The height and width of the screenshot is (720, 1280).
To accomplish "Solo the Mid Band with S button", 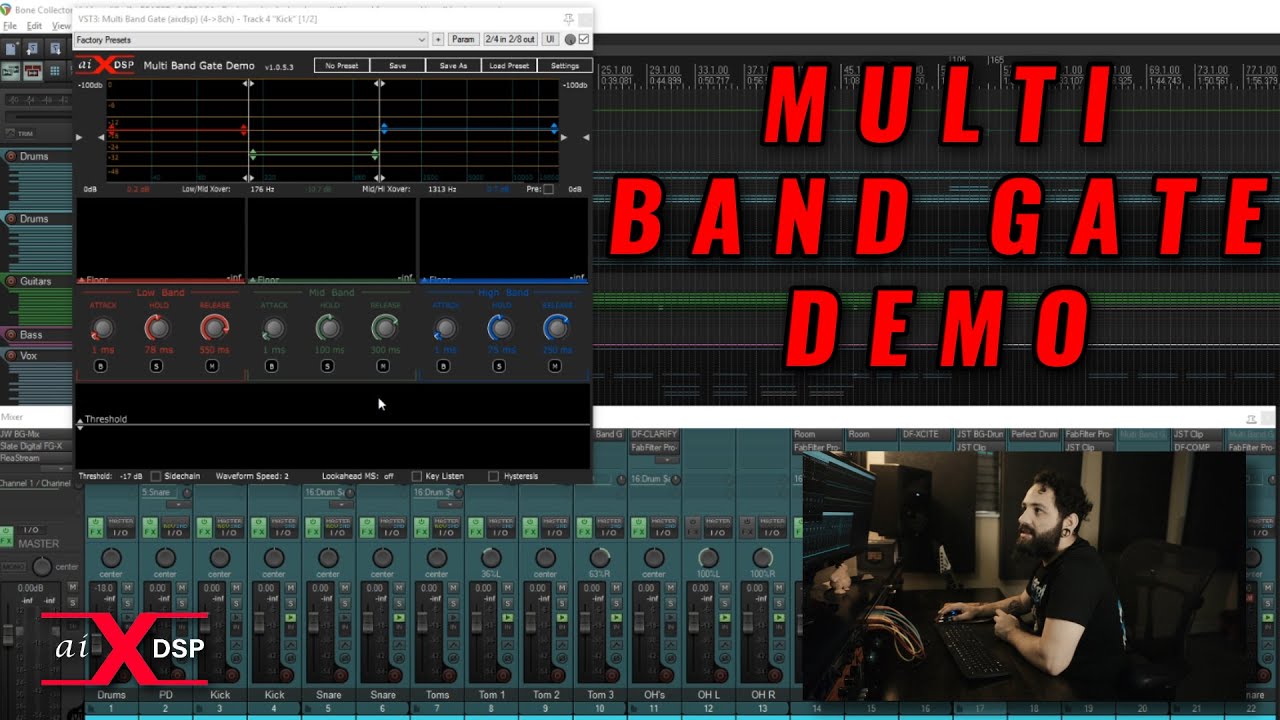I will click(x=328, y=366).
